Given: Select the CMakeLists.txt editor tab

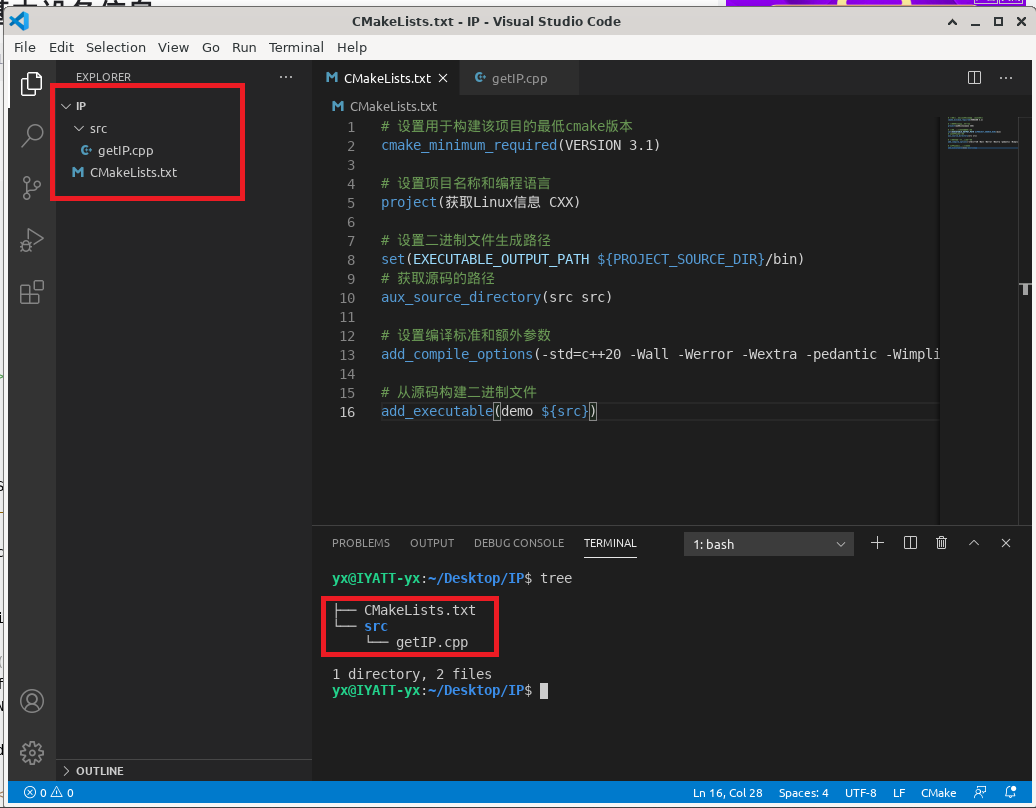Looking at the screenshot, I should [387, 78].
